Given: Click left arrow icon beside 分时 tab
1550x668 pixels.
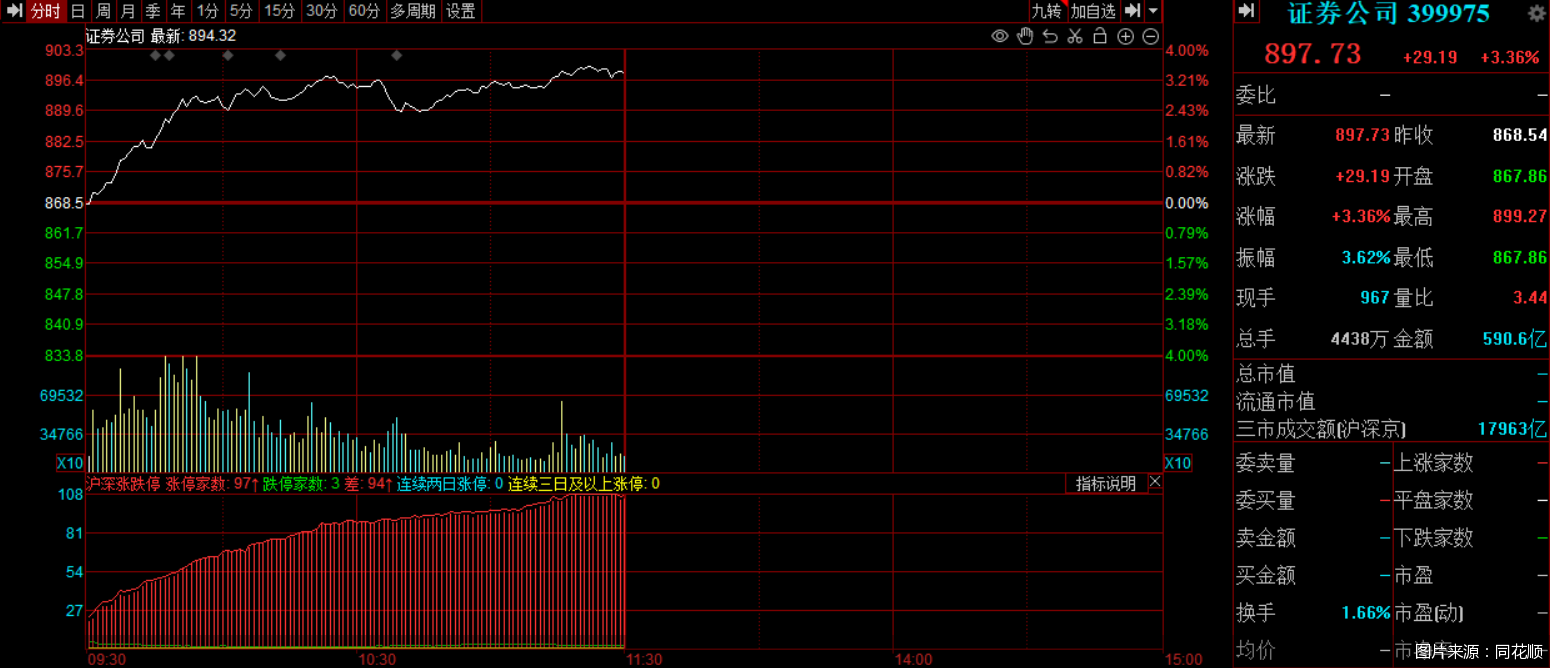Looking at the screenshot, I should [13, 11].
